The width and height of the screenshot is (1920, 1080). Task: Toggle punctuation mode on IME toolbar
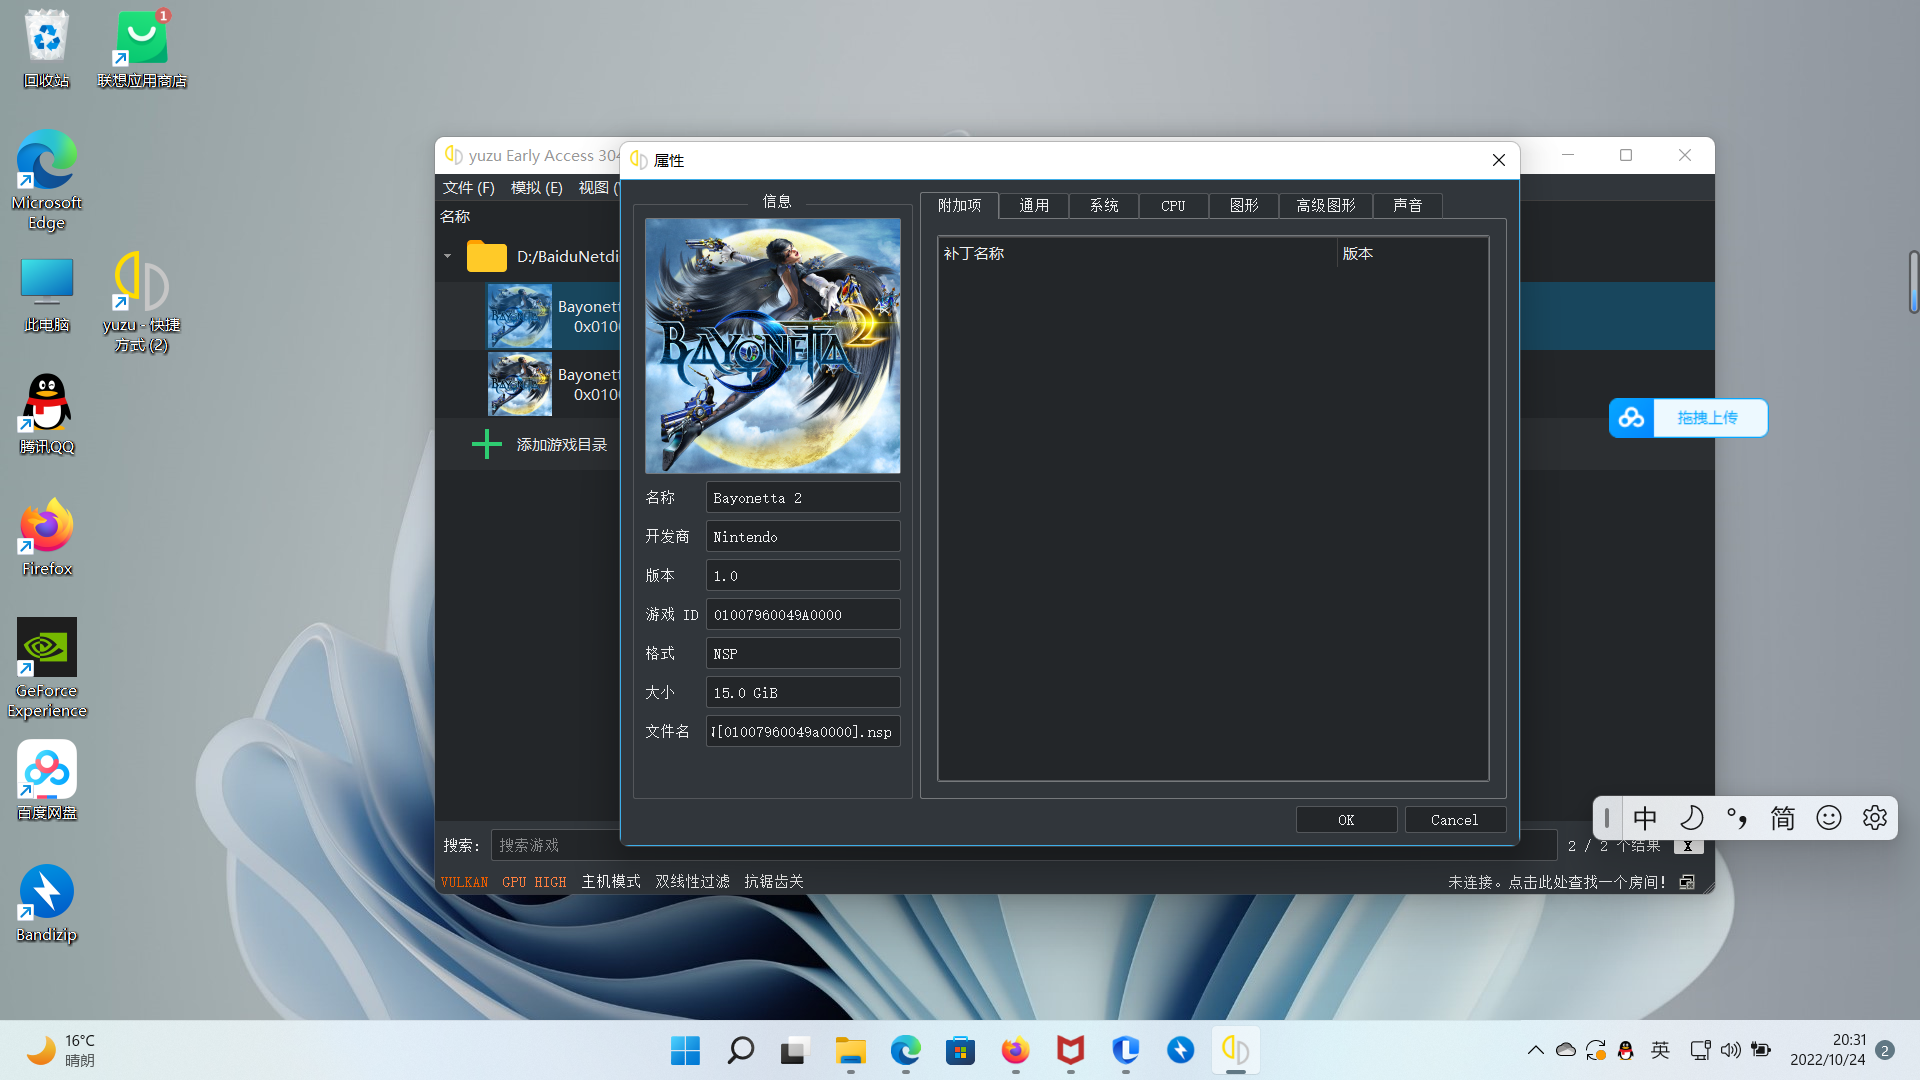[x=1737, y=819]
